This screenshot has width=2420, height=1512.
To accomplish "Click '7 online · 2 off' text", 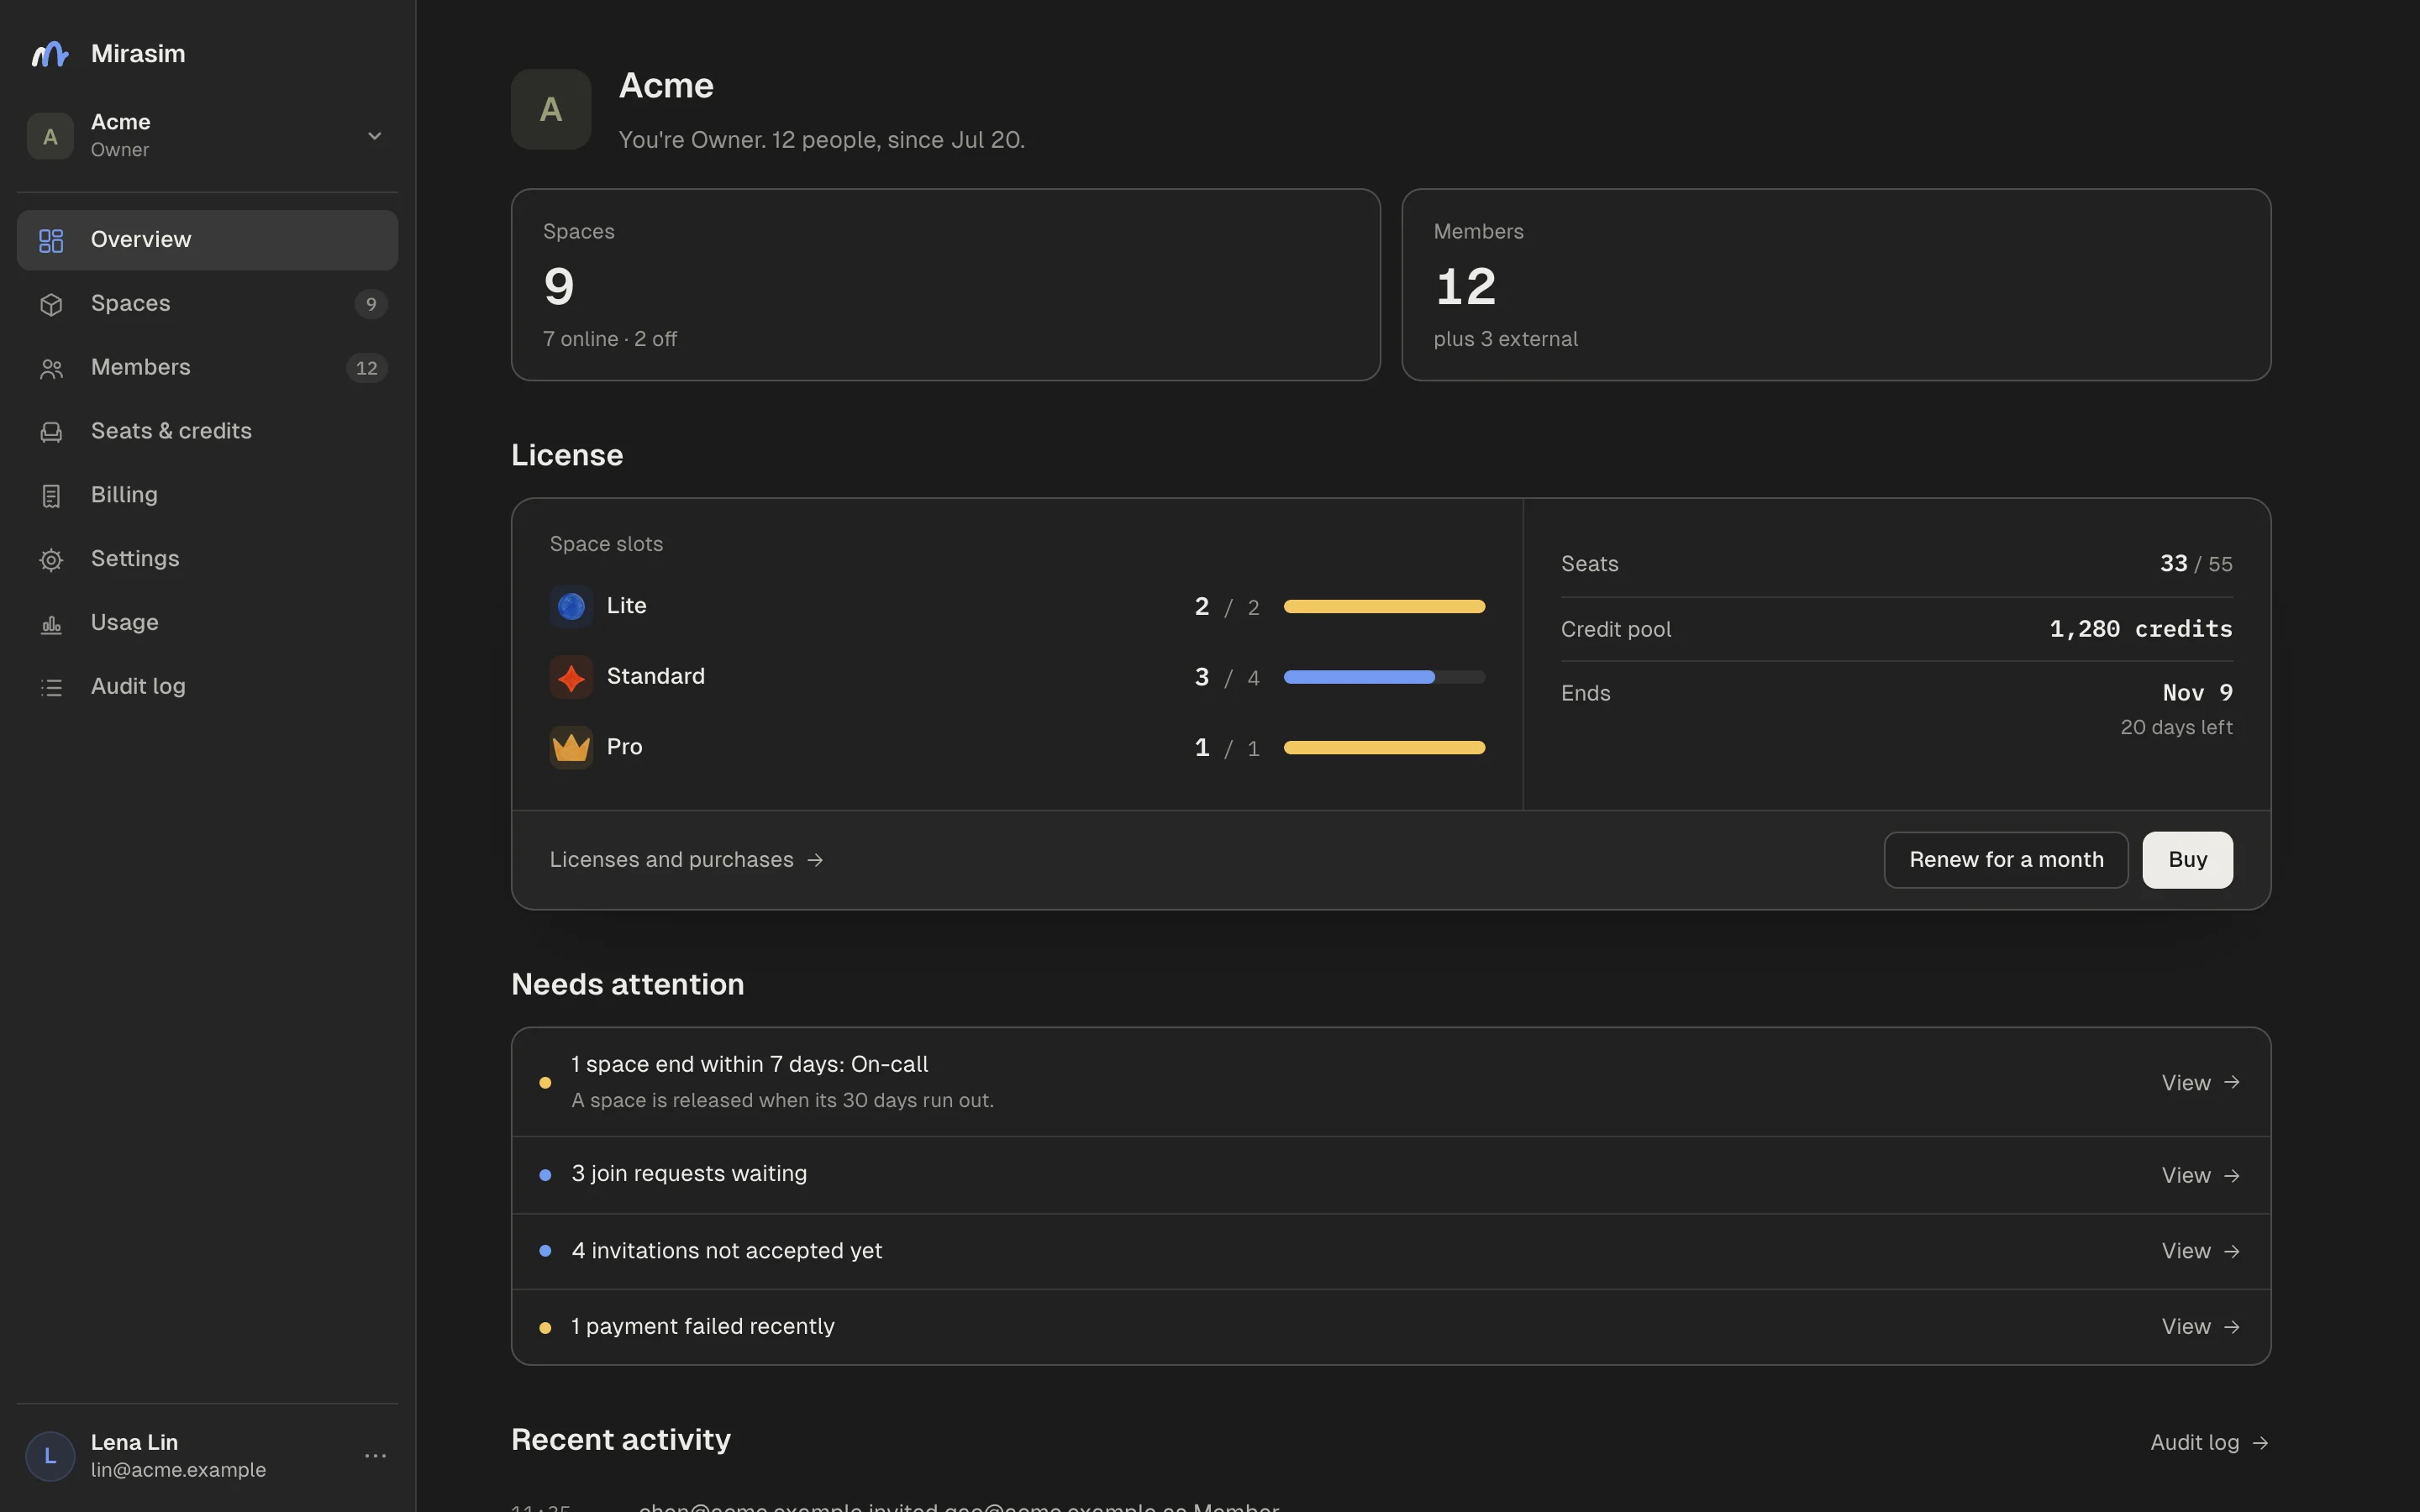I will tap(610, 339).
